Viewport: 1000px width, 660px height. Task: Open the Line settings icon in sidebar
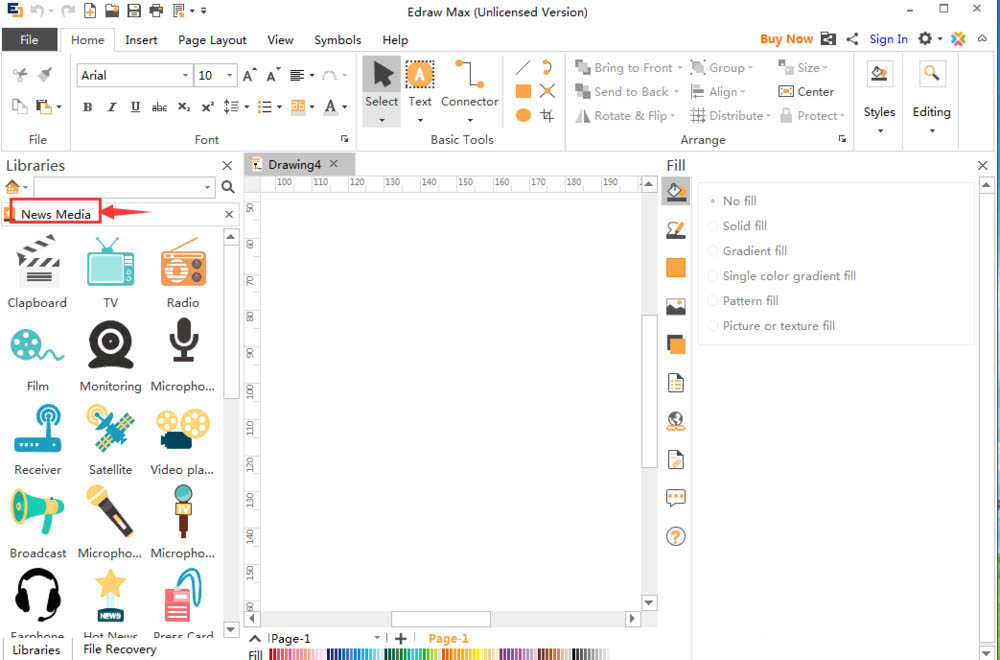676,230
